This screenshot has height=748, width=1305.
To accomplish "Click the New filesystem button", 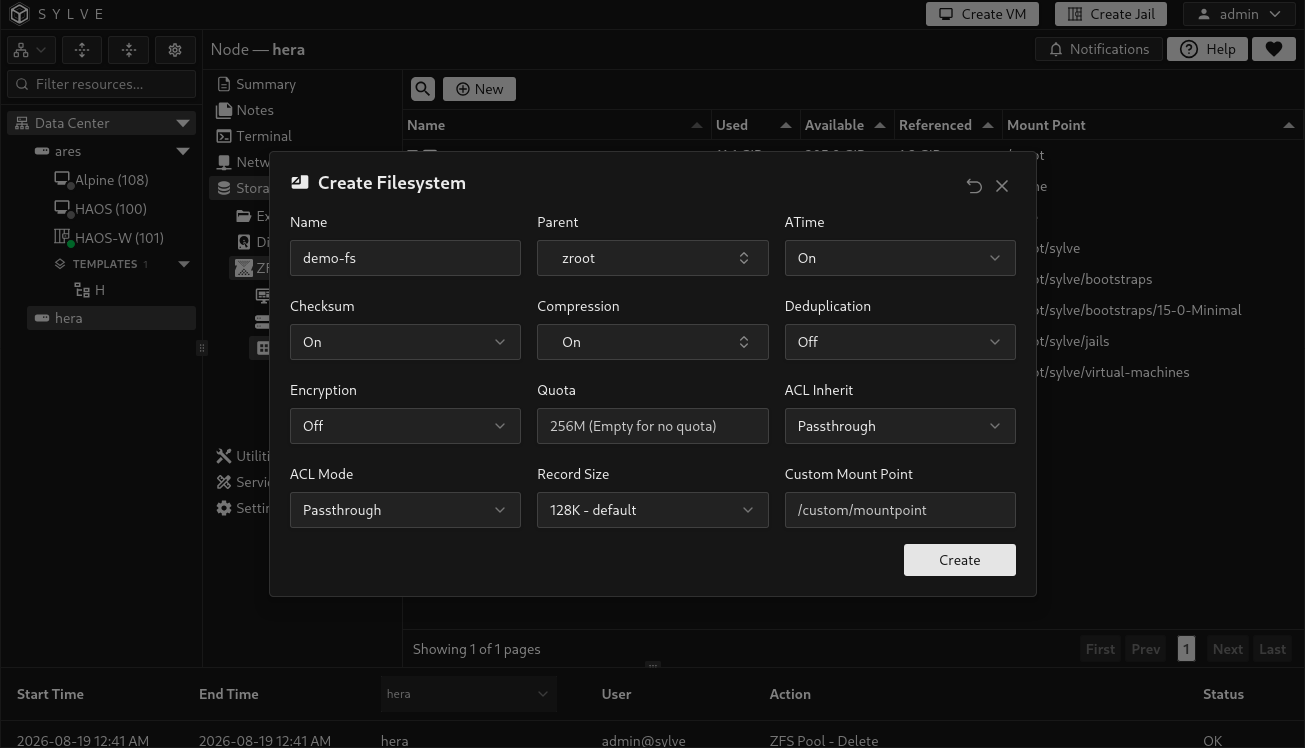I will pyautogui.click(x=479, y=89).
